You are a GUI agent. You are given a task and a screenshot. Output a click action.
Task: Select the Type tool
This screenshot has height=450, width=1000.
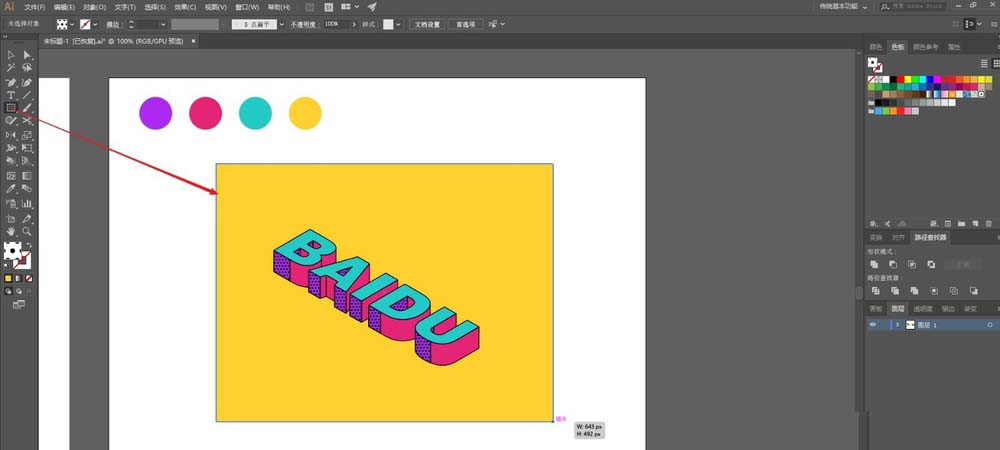tap(11, 95)
